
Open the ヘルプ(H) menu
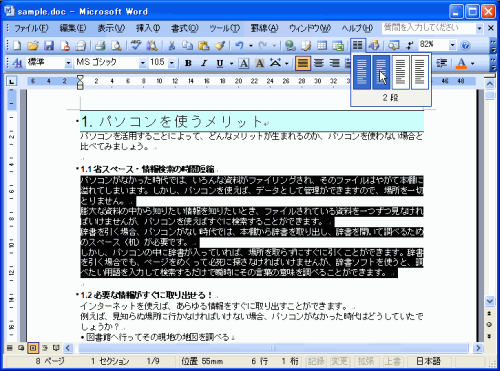coord(357,29)
